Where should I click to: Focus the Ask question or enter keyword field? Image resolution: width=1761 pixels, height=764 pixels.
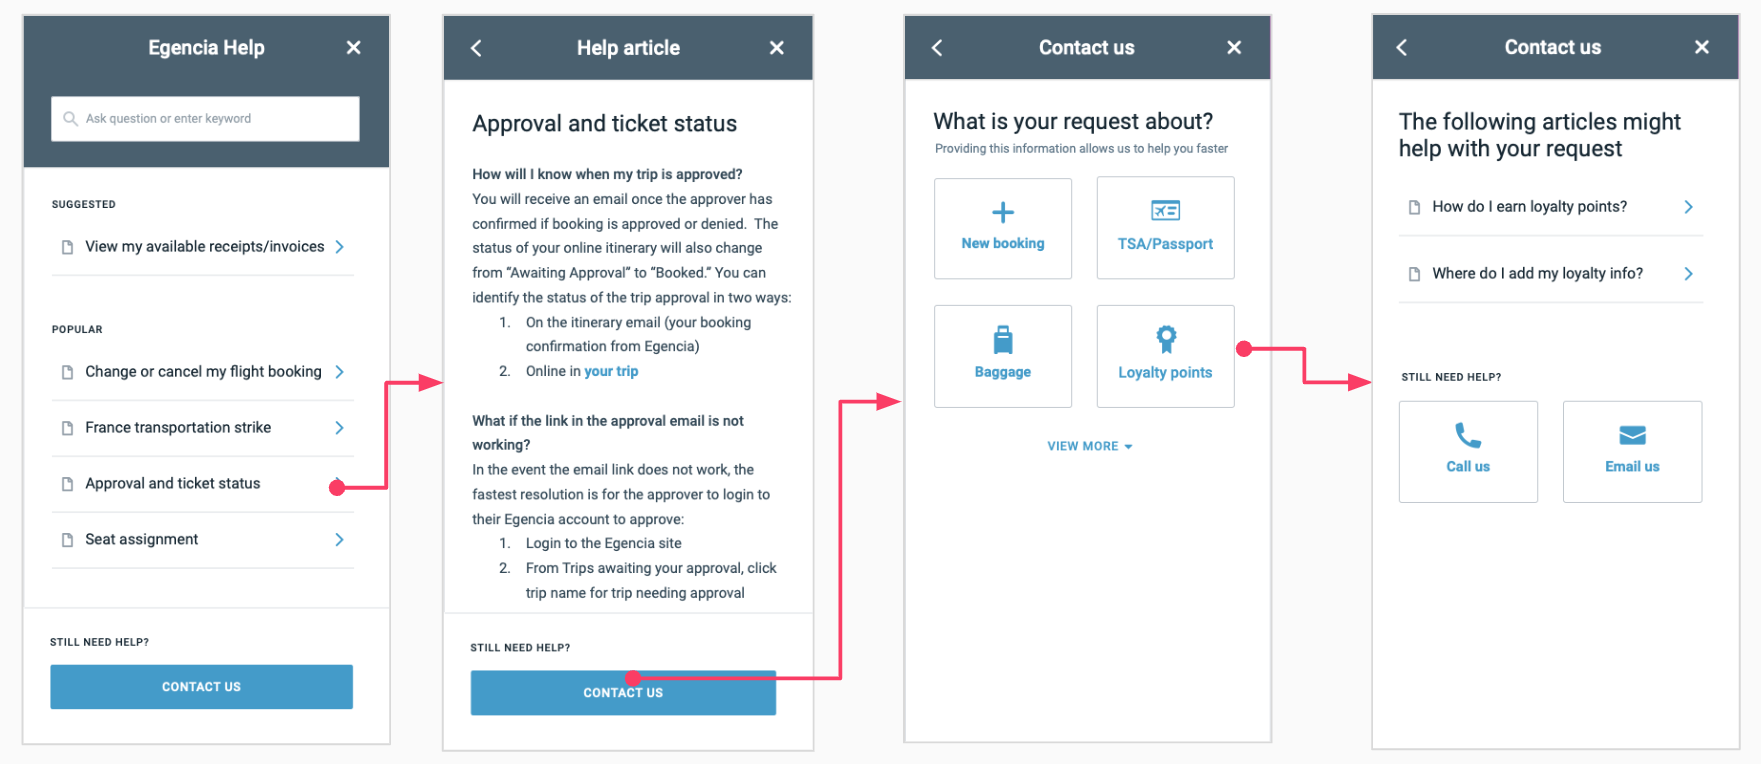point(205,118)
